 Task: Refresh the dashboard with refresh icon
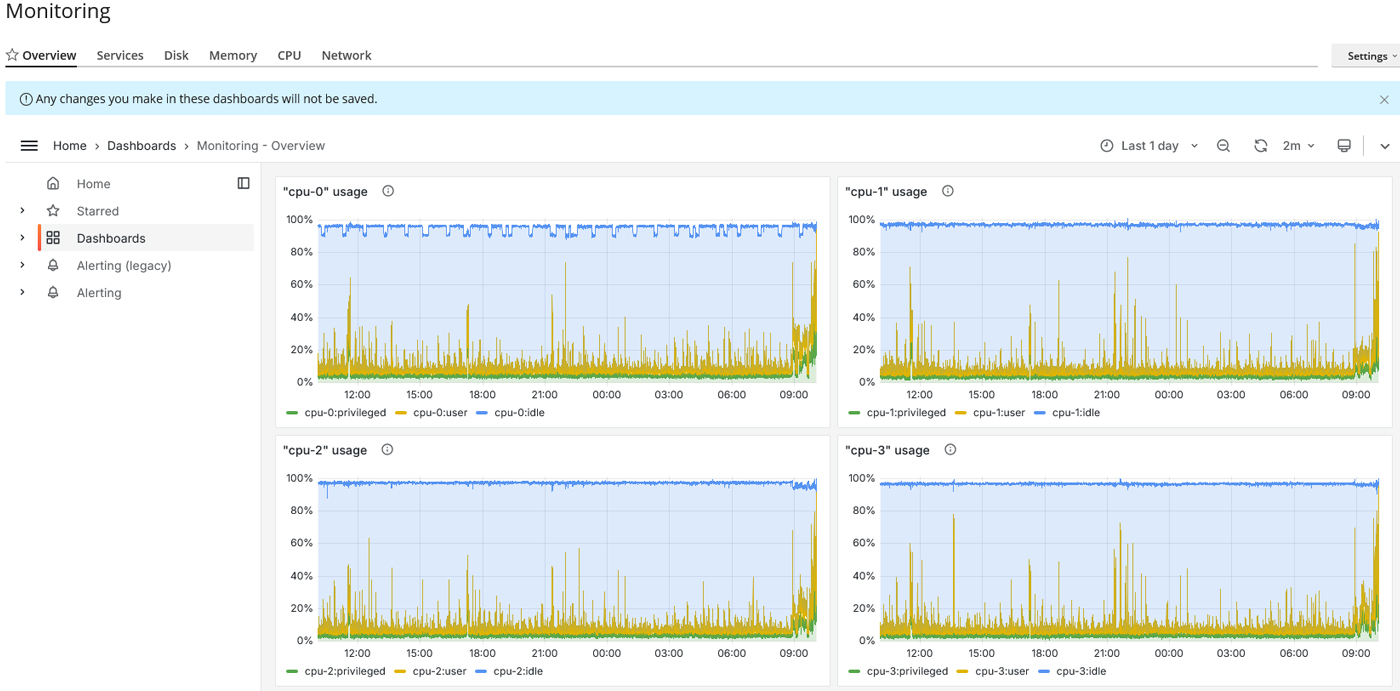tap(1260, 146)
